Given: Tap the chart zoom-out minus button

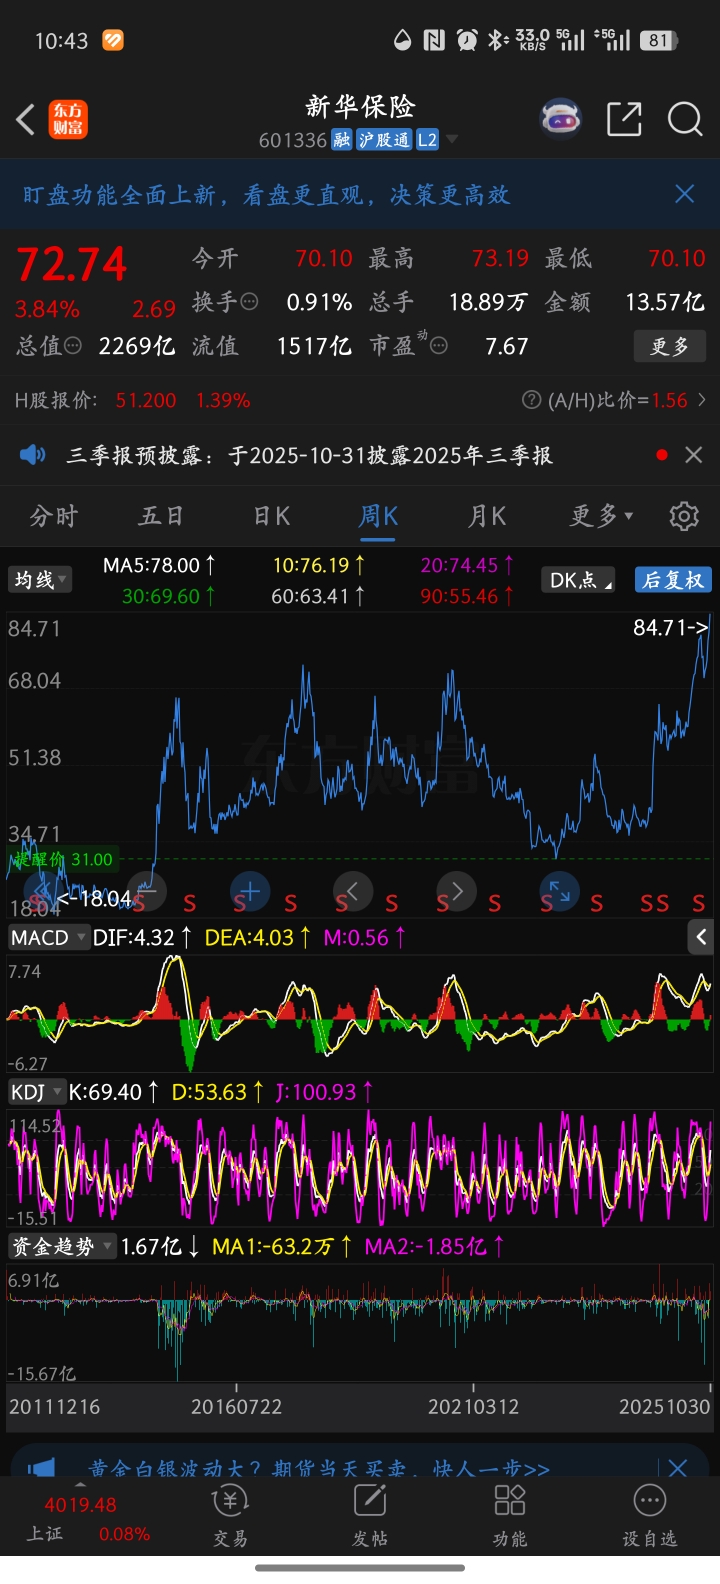Looking at the screenshot, I should 147,890.
